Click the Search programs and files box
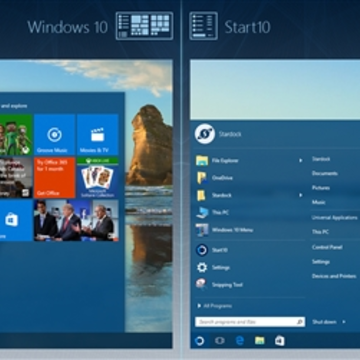This screenshot has height=360, width=360. click(x=250, y=322)
